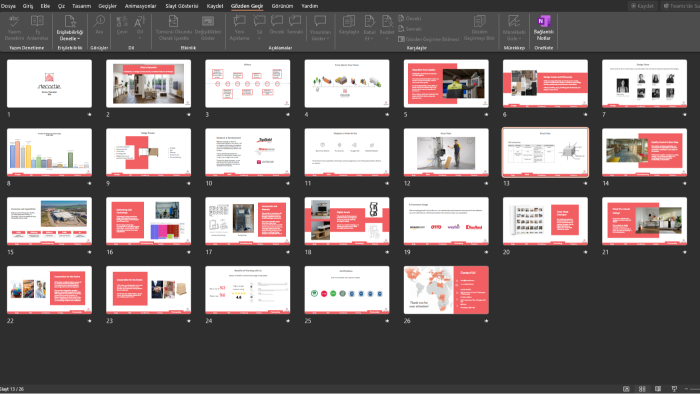Select slide 26 world map thumbnail
This screenshot has width=700, height=394.
point(446,290)
